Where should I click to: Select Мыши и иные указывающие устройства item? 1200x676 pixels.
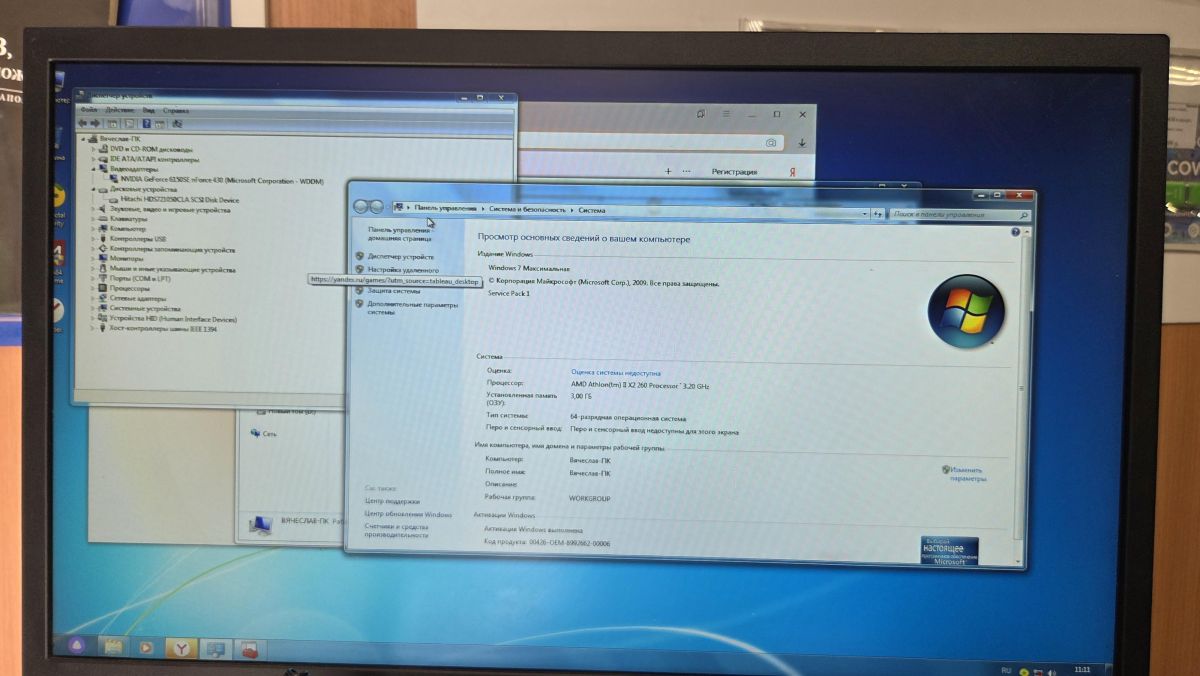[x=172, y=269]
